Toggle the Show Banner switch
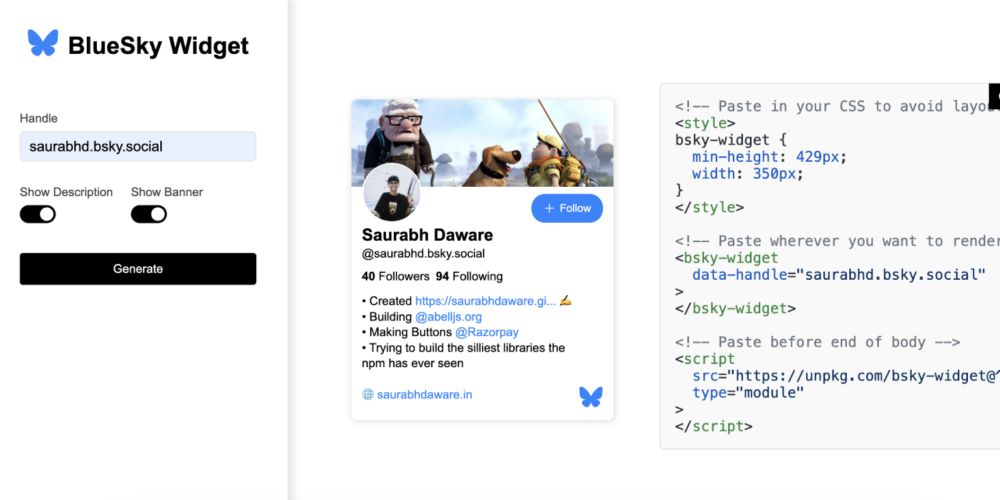The height and width of the screenshot is (500, 1000). (149, 214)
